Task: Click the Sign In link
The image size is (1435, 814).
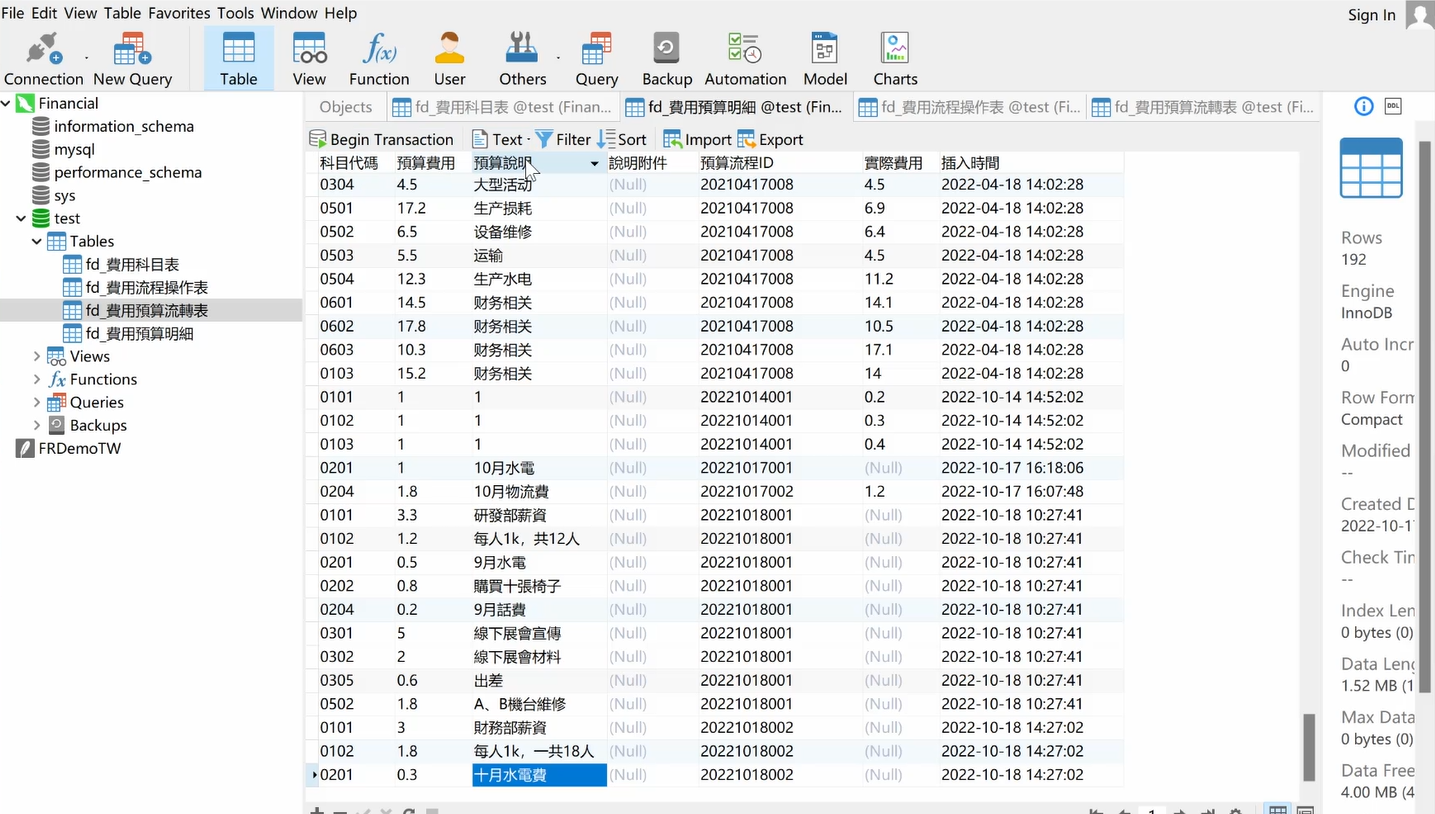Action: tap(1371, 15)
